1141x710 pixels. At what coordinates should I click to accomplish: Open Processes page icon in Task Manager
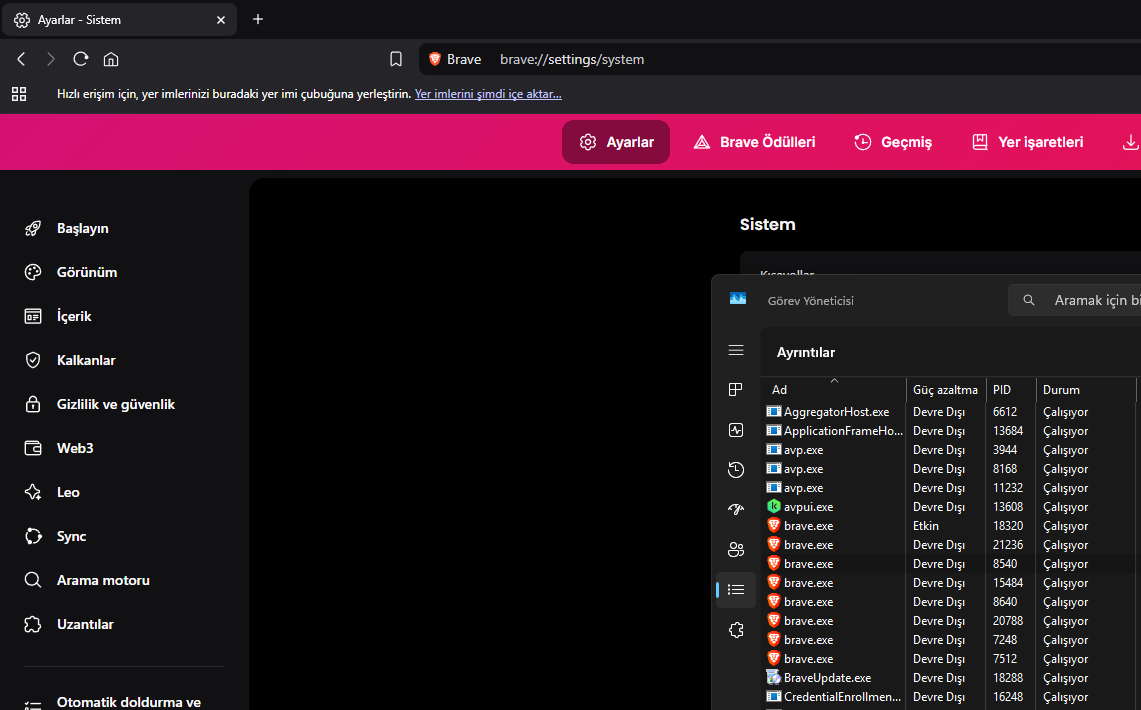[x=736, y=390]
